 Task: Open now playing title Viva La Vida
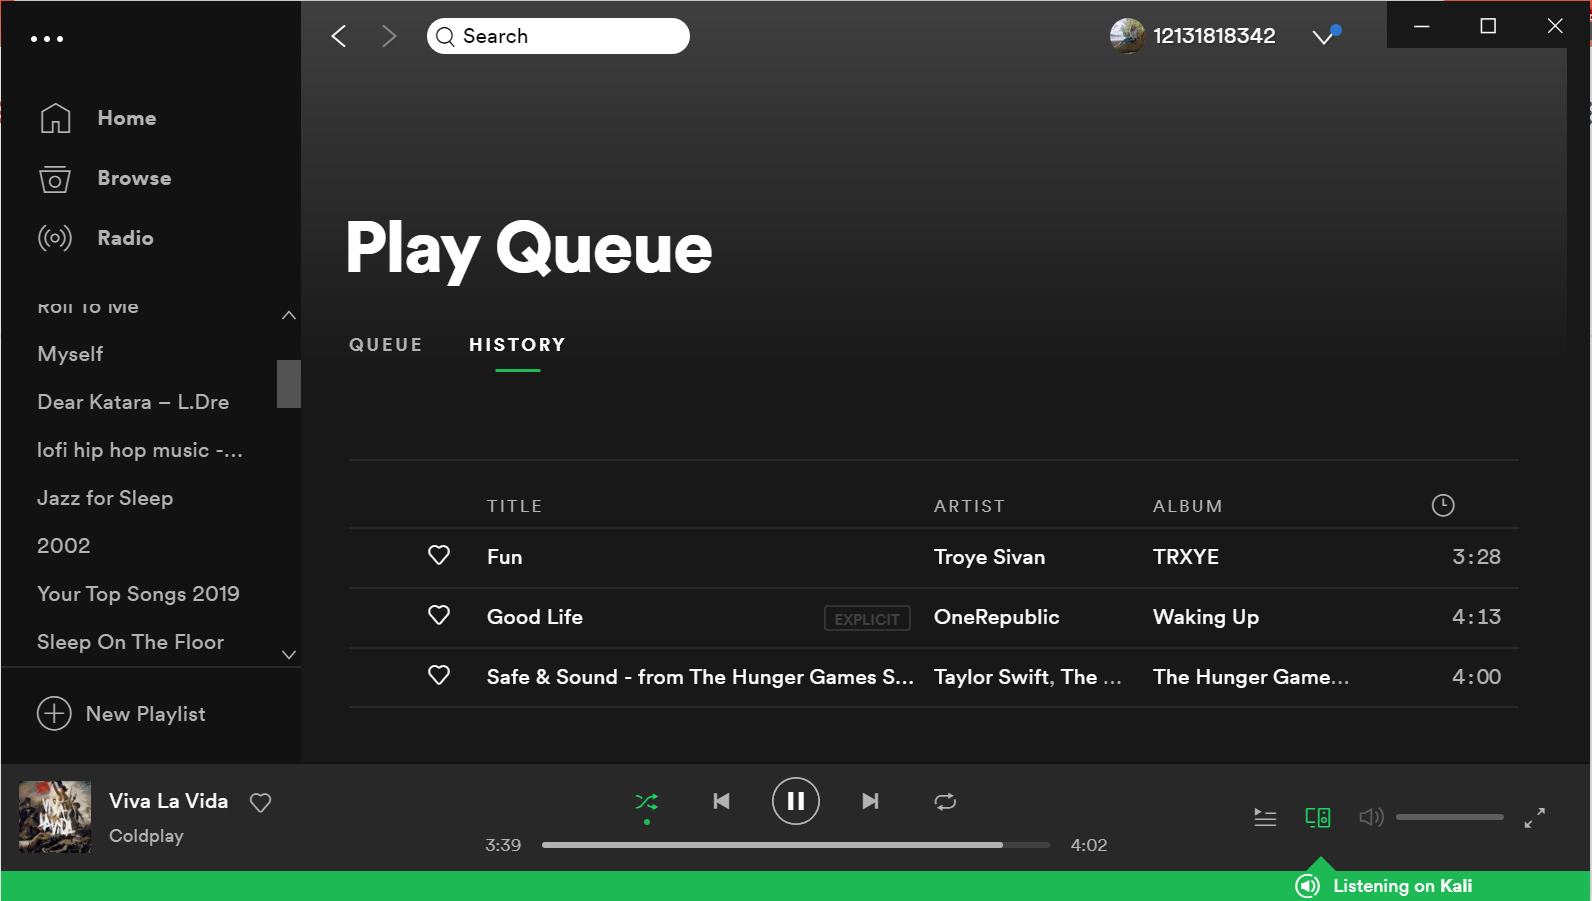pyautogui.click(x=168, y=801)
